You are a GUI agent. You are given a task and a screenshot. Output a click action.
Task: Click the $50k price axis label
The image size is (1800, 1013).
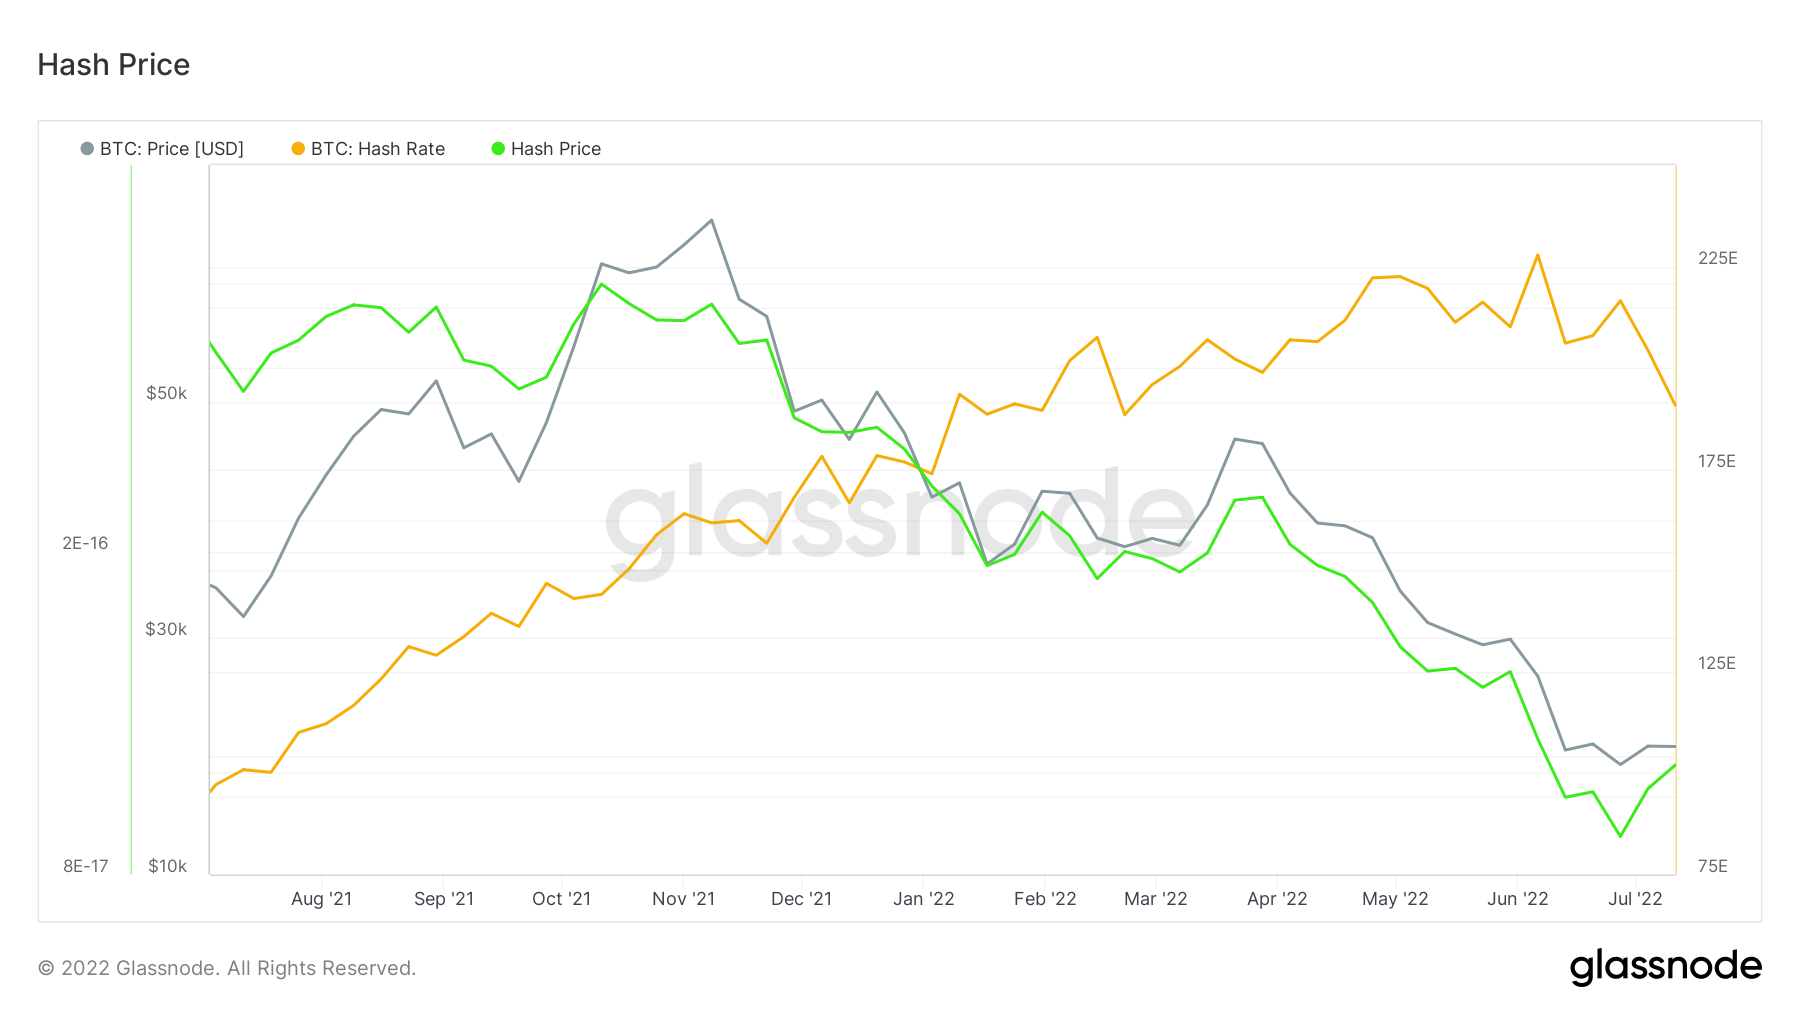pos(167,394)
